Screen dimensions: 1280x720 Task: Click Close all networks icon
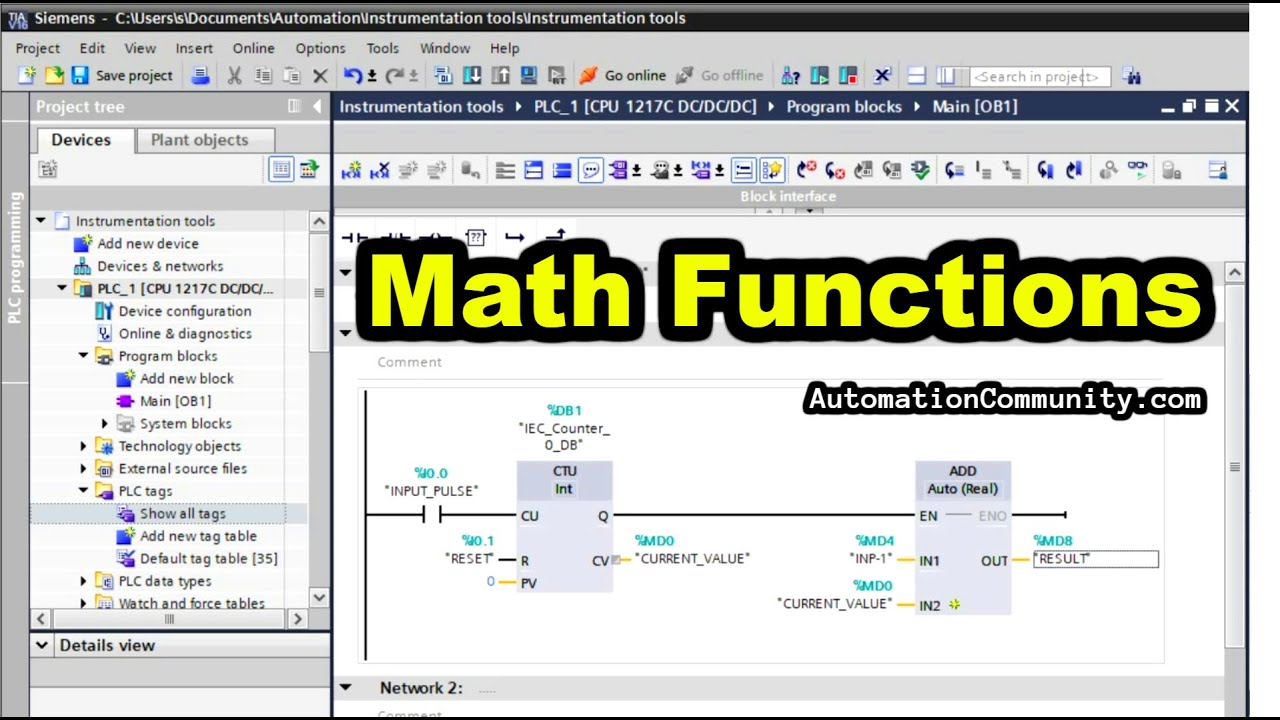[x=562, y=170]
